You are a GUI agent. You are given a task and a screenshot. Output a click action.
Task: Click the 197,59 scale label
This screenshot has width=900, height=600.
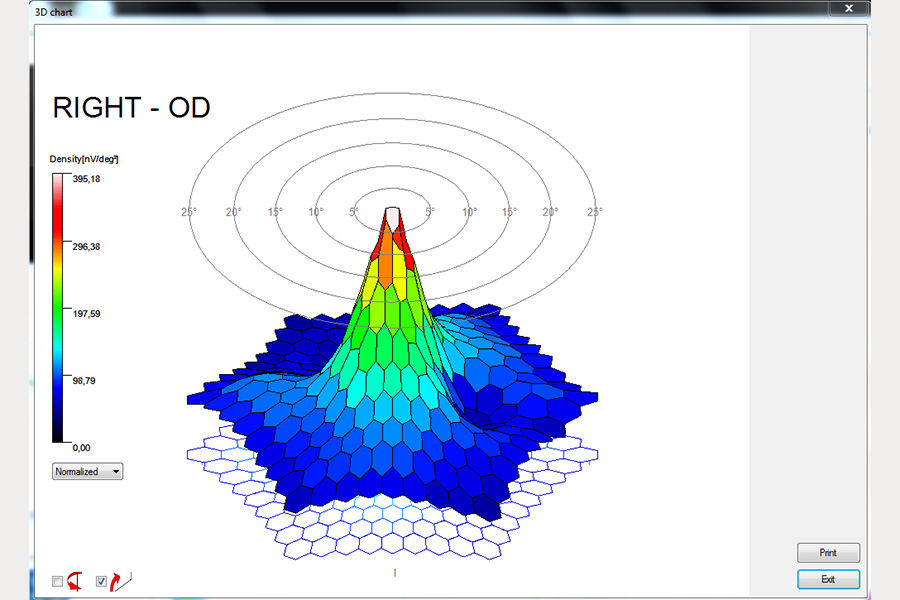click(x=86, y=314)
